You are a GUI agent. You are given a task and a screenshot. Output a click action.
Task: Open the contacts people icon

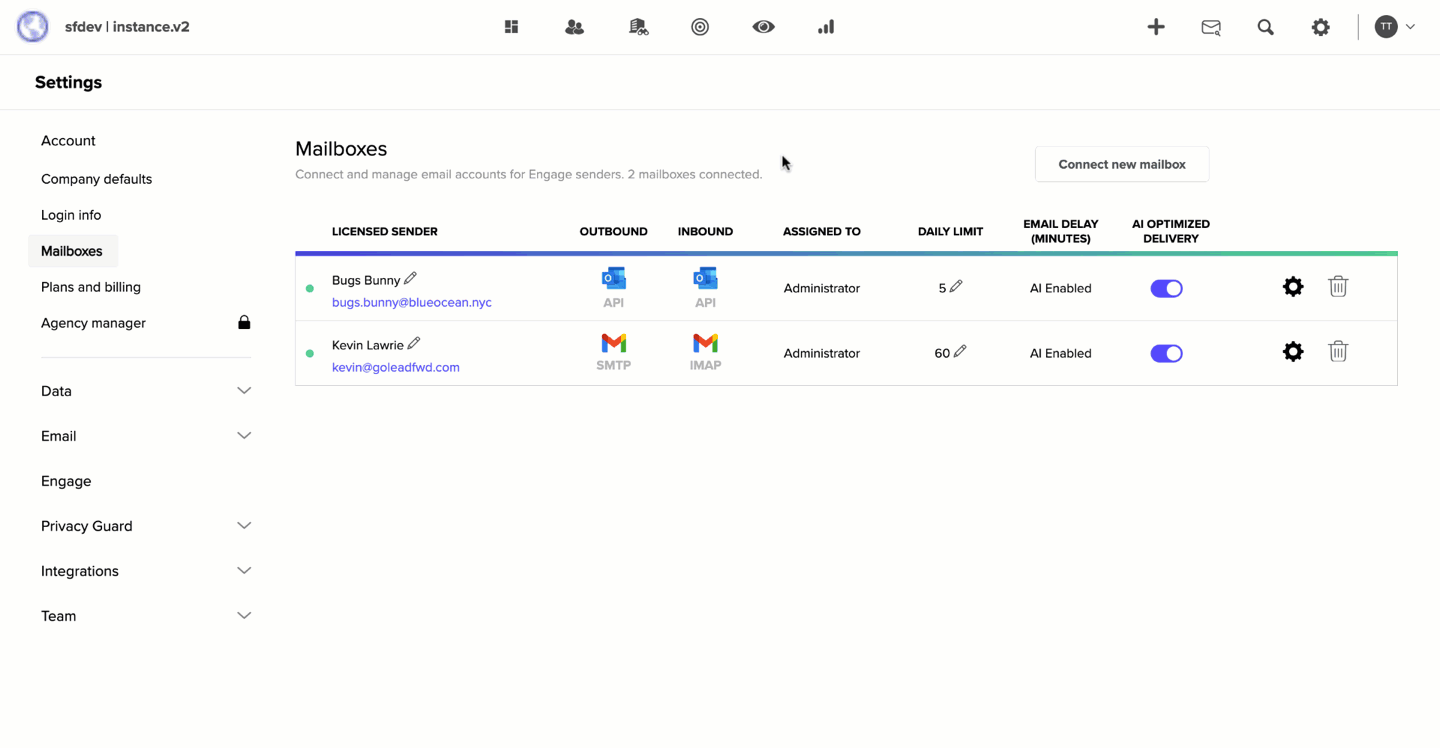point(574,27)
